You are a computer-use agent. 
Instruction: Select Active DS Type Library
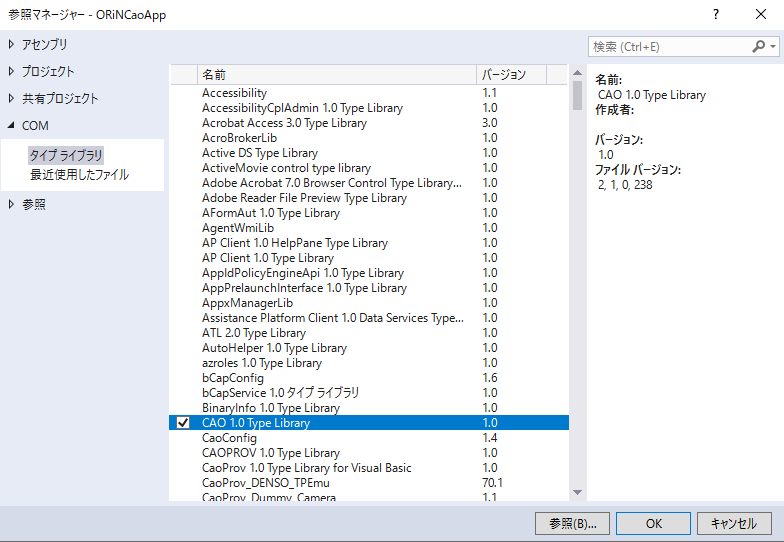[x=369, y=153]
